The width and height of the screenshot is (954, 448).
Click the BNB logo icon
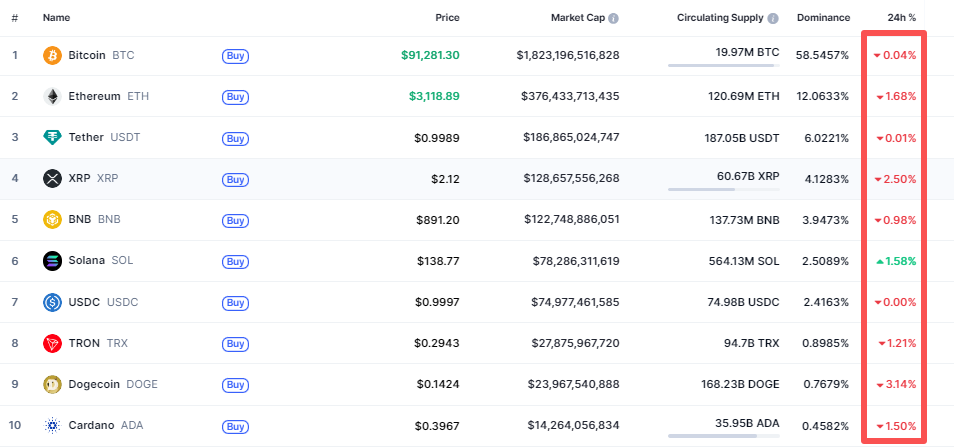pyautogui.click(x=52, y=219)
